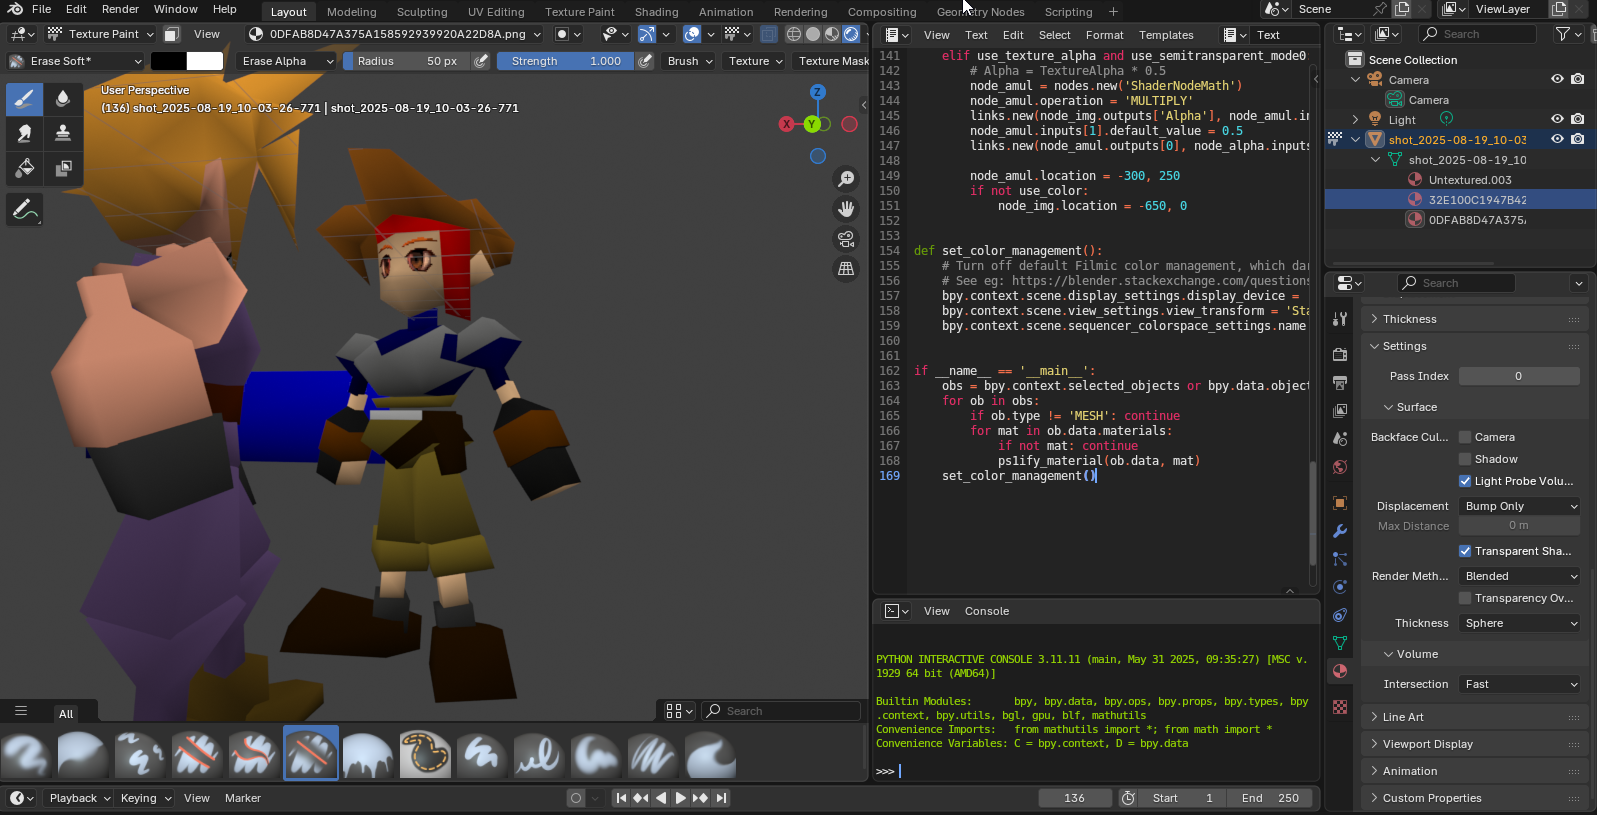Open the Texture properties checker tab

tap(1340, 707)
